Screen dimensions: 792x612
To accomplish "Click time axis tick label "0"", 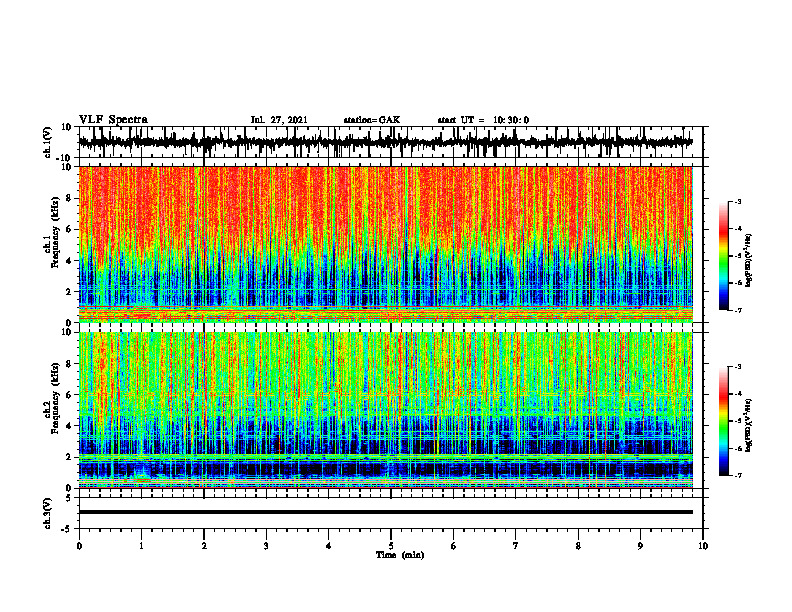I will 79,546.
